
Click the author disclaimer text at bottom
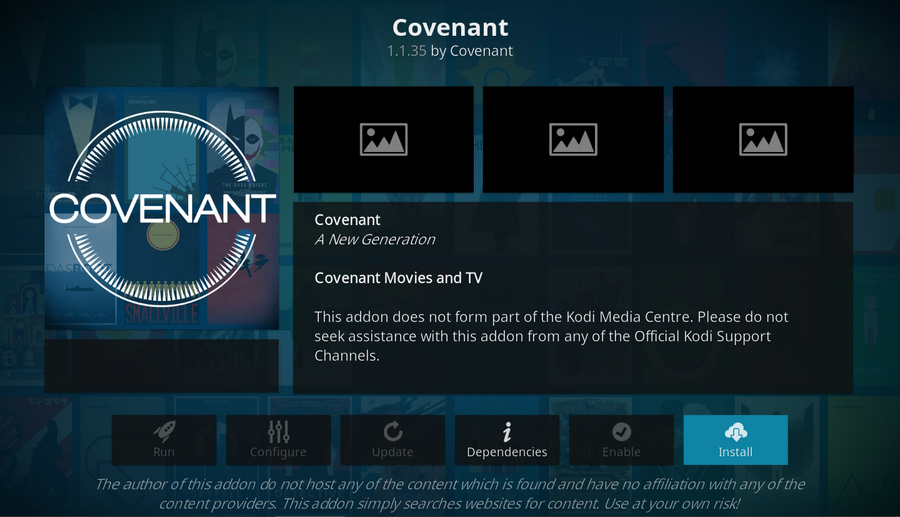click(x=450, y=494)
